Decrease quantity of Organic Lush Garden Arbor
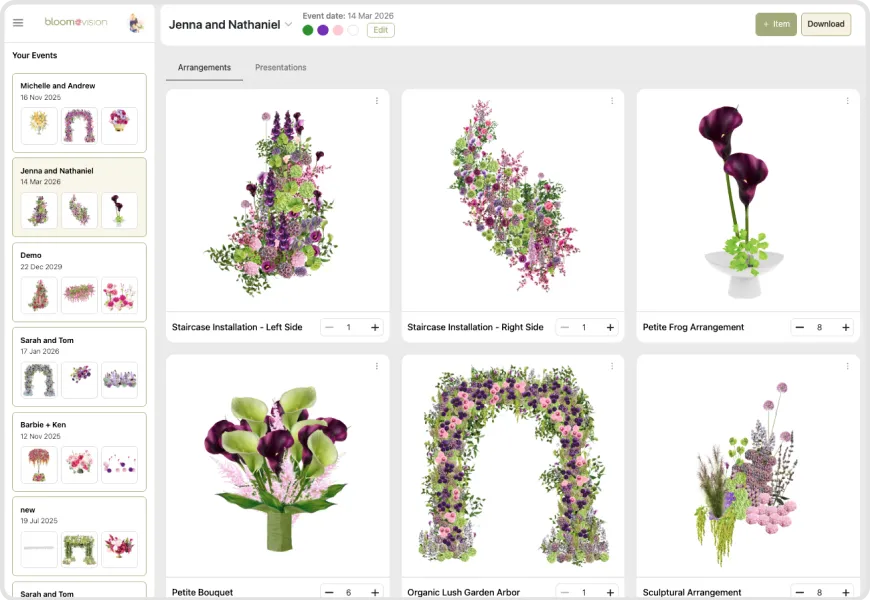Viewport: 870px width, 600px height. tap(565, 592)
